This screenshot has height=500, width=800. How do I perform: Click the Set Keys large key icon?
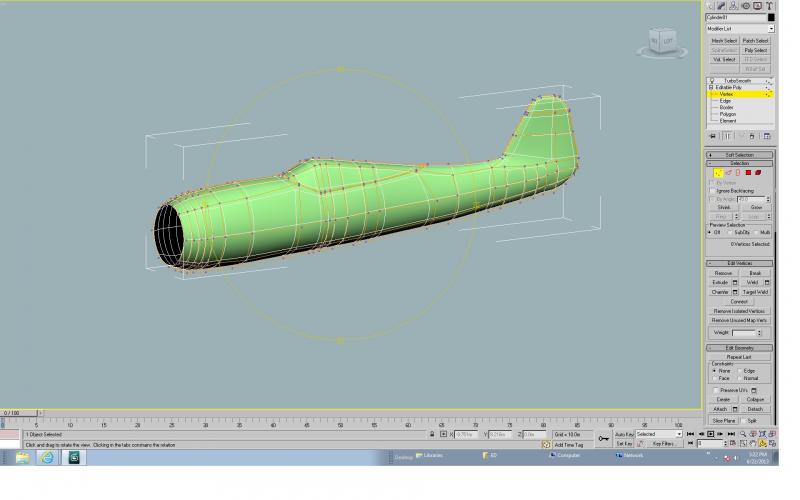click(604, 438)
